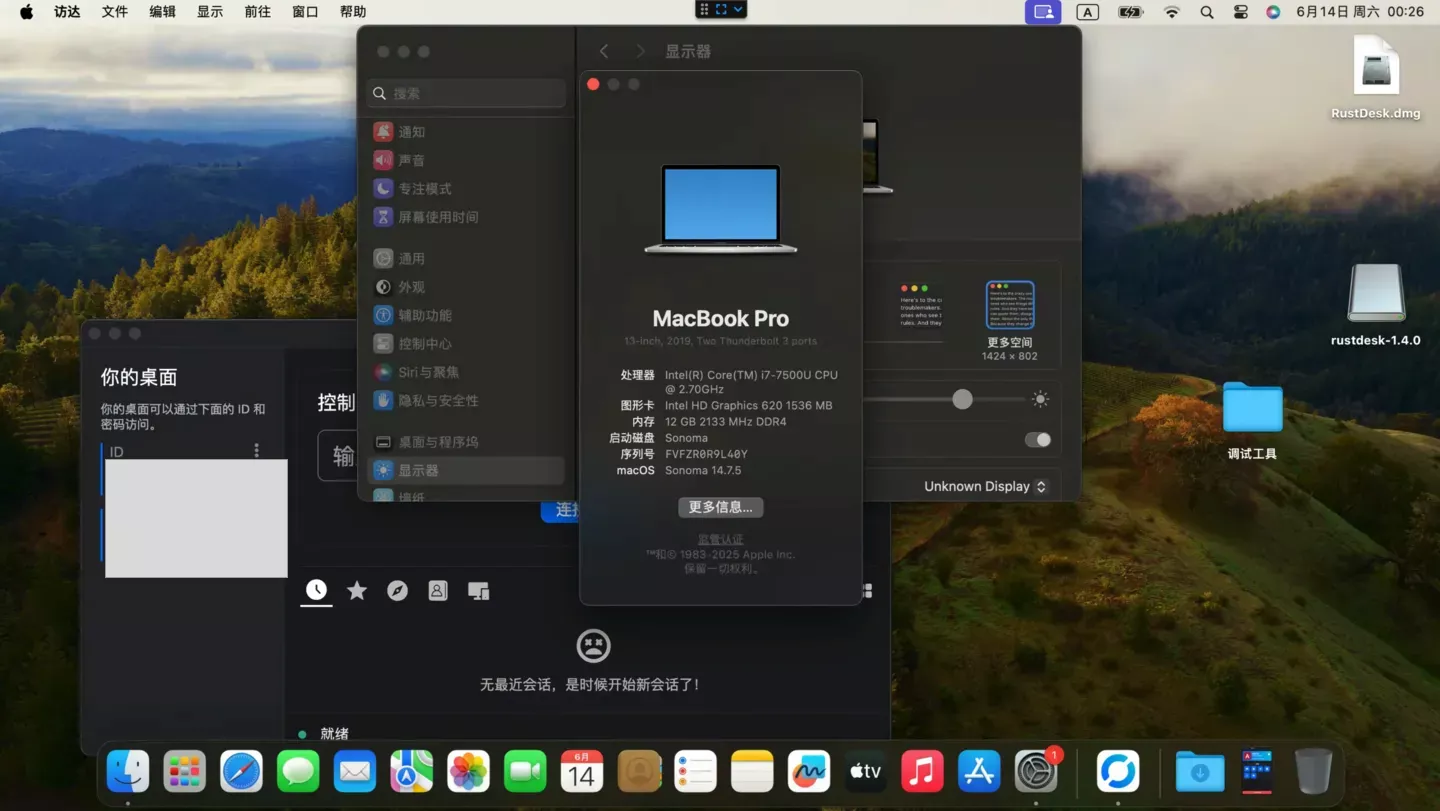
Task: Toggle the switch below the brightness slider
Action: pos(1037,439)
